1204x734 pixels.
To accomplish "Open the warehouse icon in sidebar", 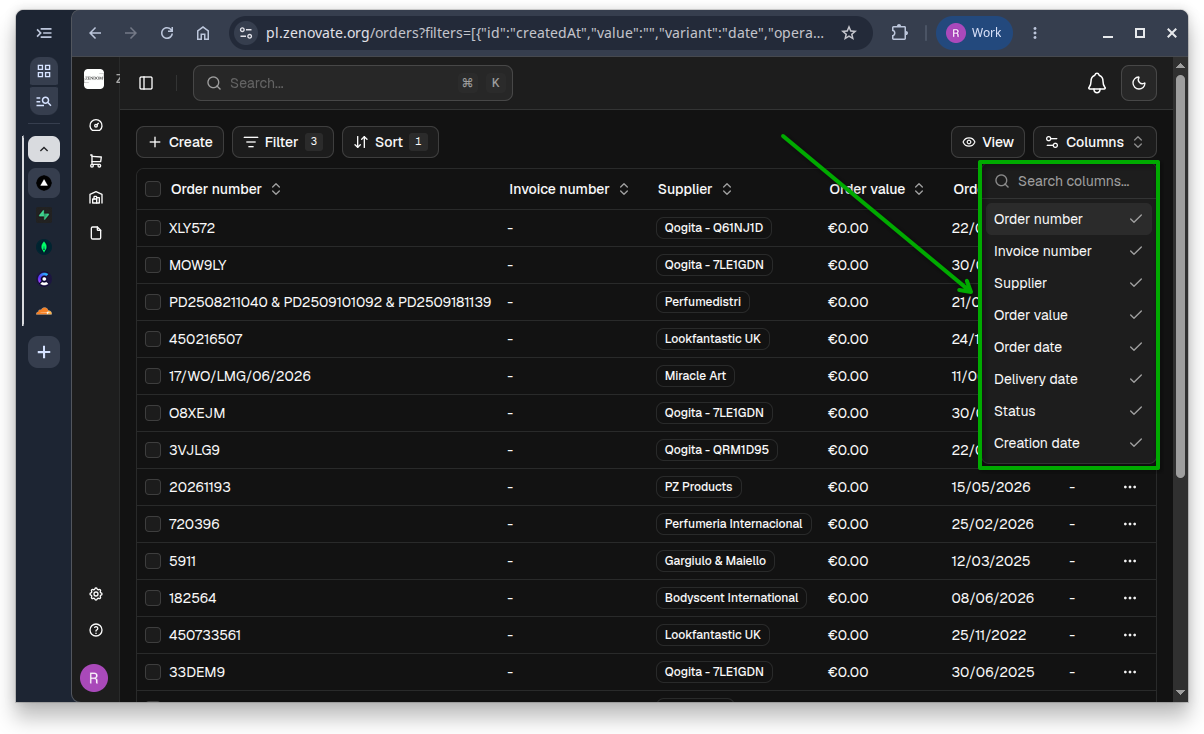I will point(96,197).
